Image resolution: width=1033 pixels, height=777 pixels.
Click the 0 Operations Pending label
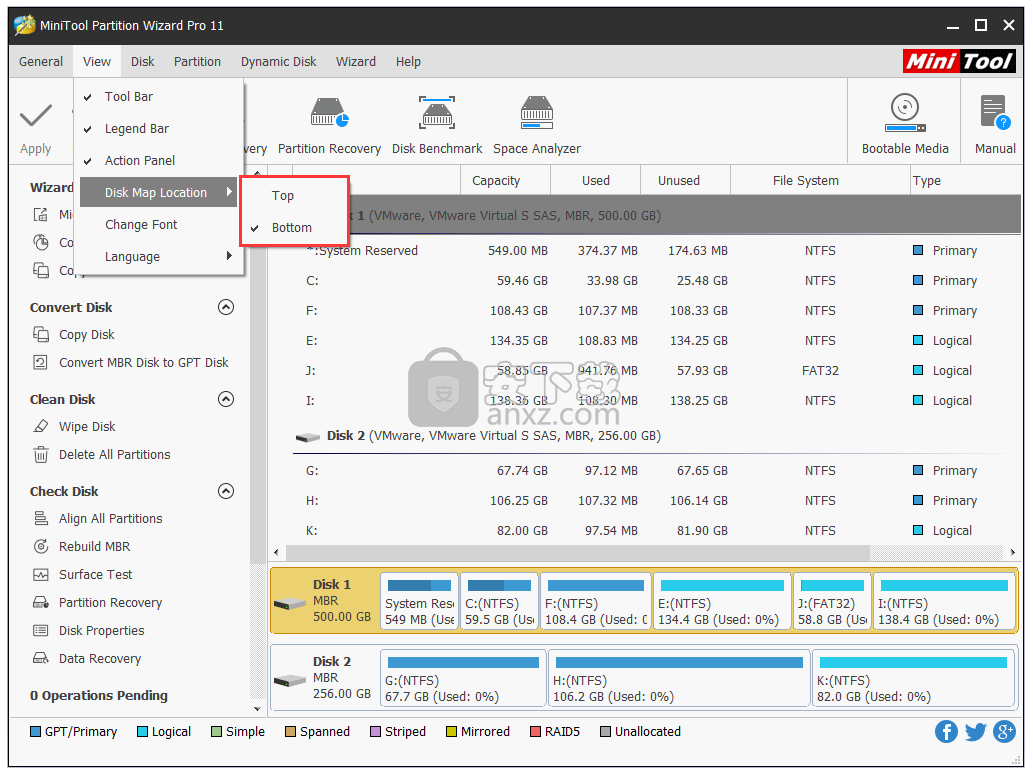click(x=99, y=696)
